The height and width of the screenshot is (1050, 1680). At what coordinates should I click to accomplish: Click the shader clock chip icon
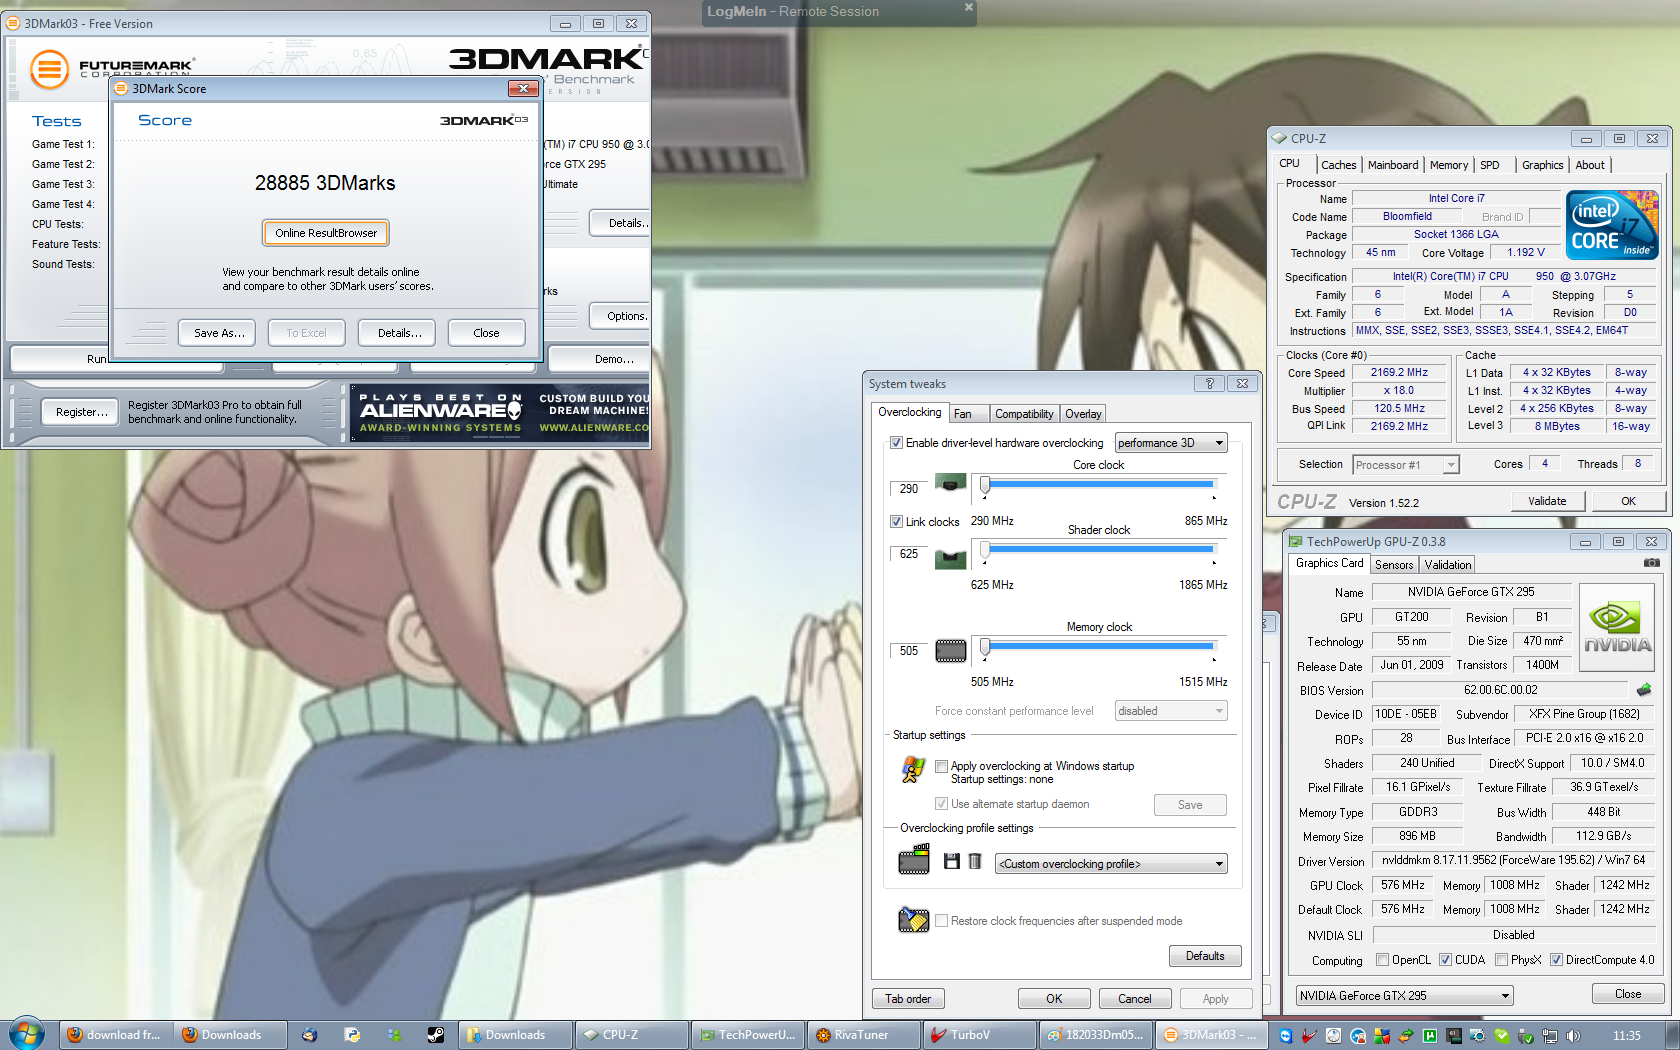point(950,558)
